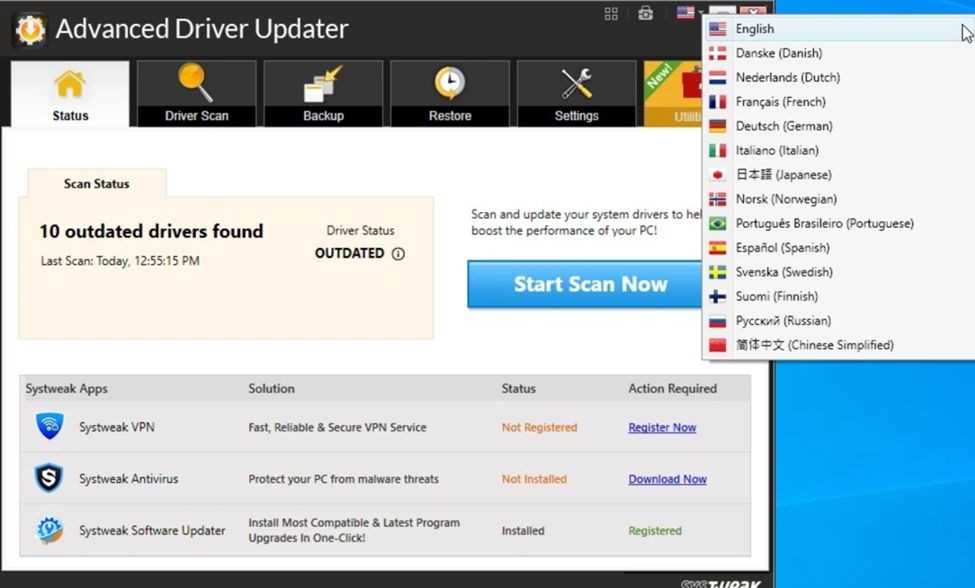Click the Systweak Software Updater icon
This screenshot has height=588, width=975.
pos(49,531)
